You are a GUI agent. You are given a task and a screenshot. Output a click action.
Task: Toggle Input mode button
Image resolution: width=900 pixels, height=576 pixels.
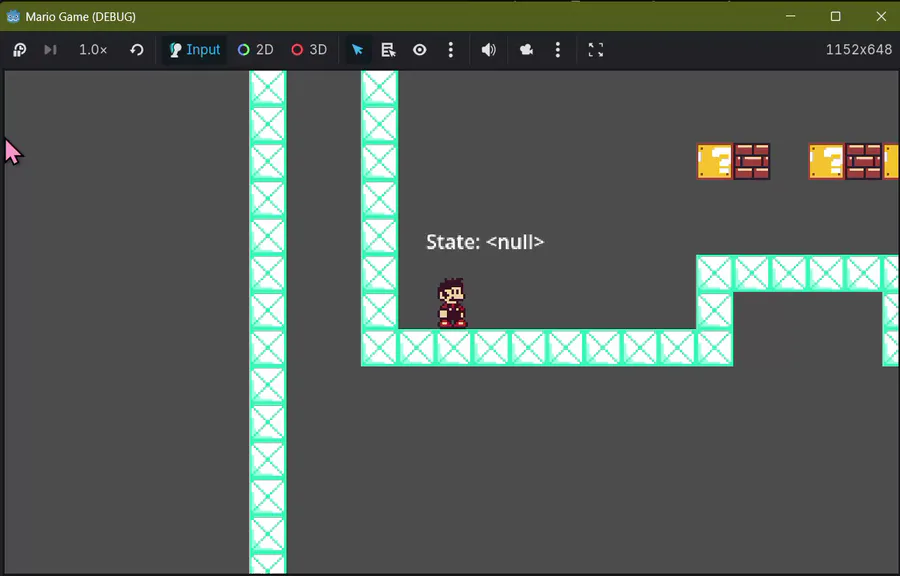[x=195, y=50]
